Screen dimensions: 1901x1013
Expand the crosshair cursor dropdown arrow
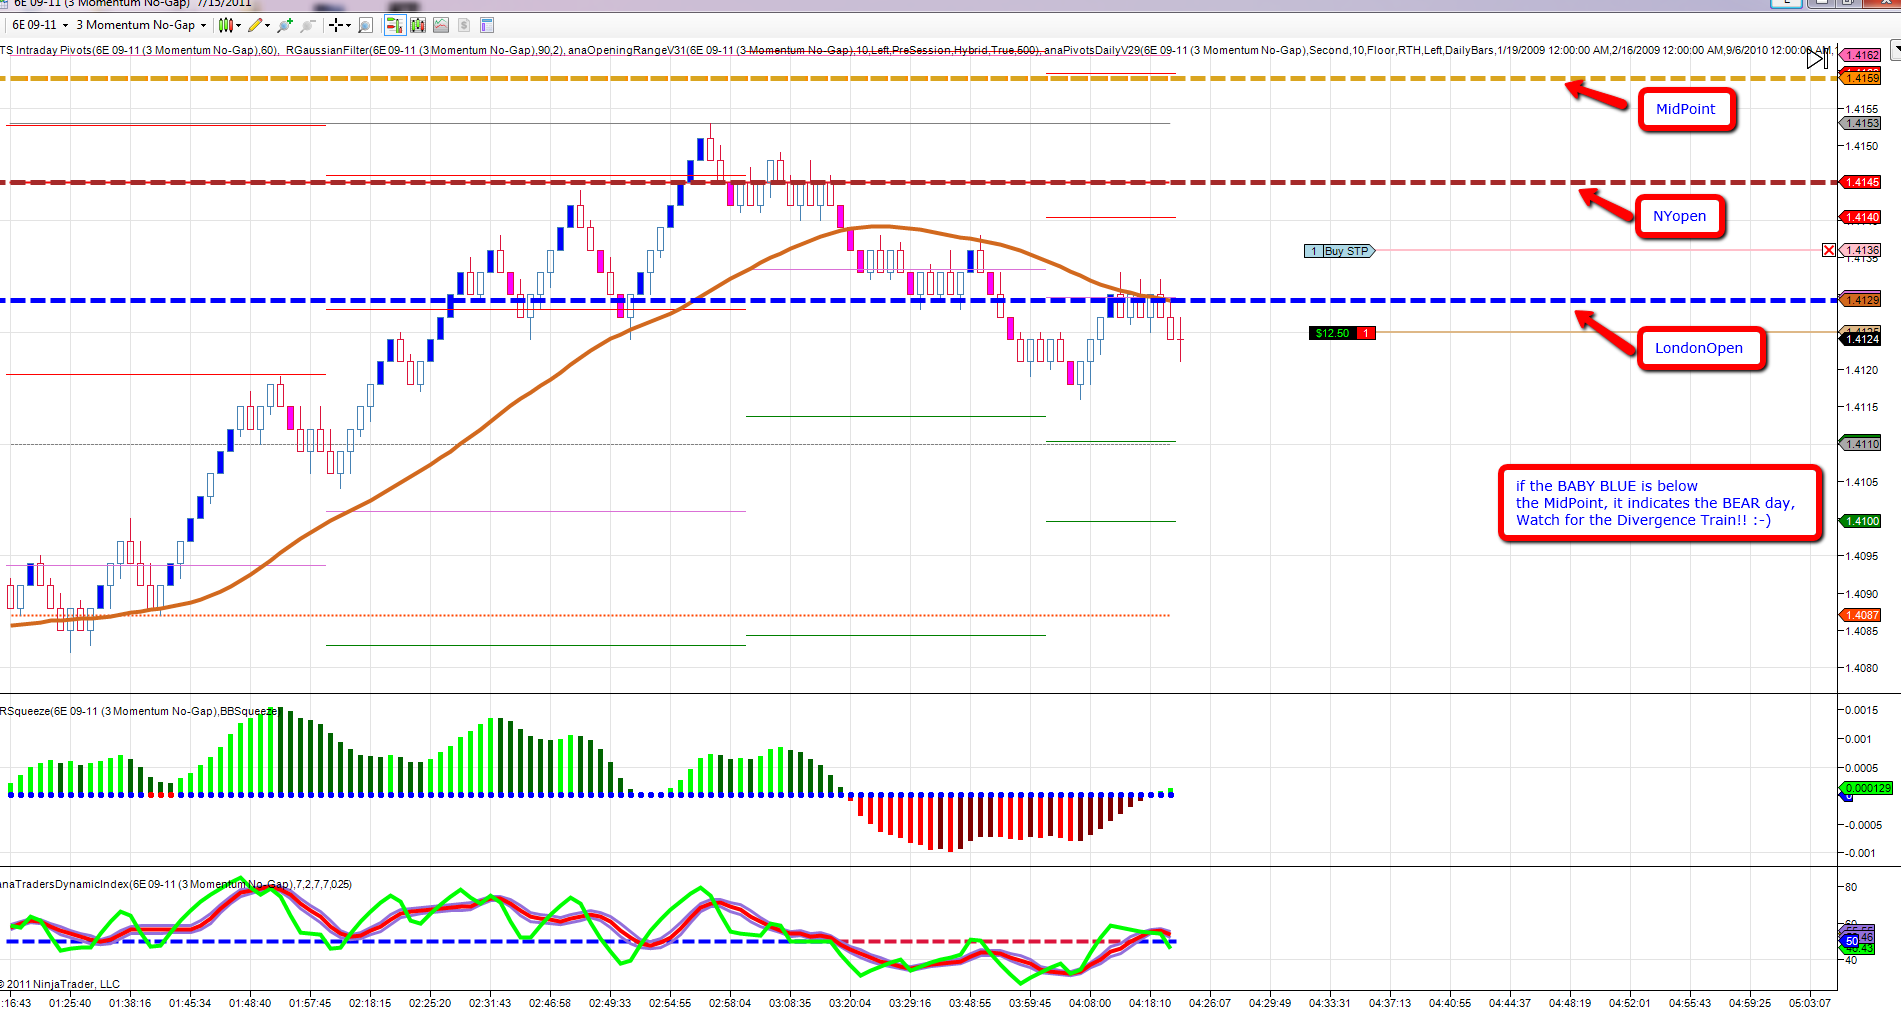tap(348, 25)
